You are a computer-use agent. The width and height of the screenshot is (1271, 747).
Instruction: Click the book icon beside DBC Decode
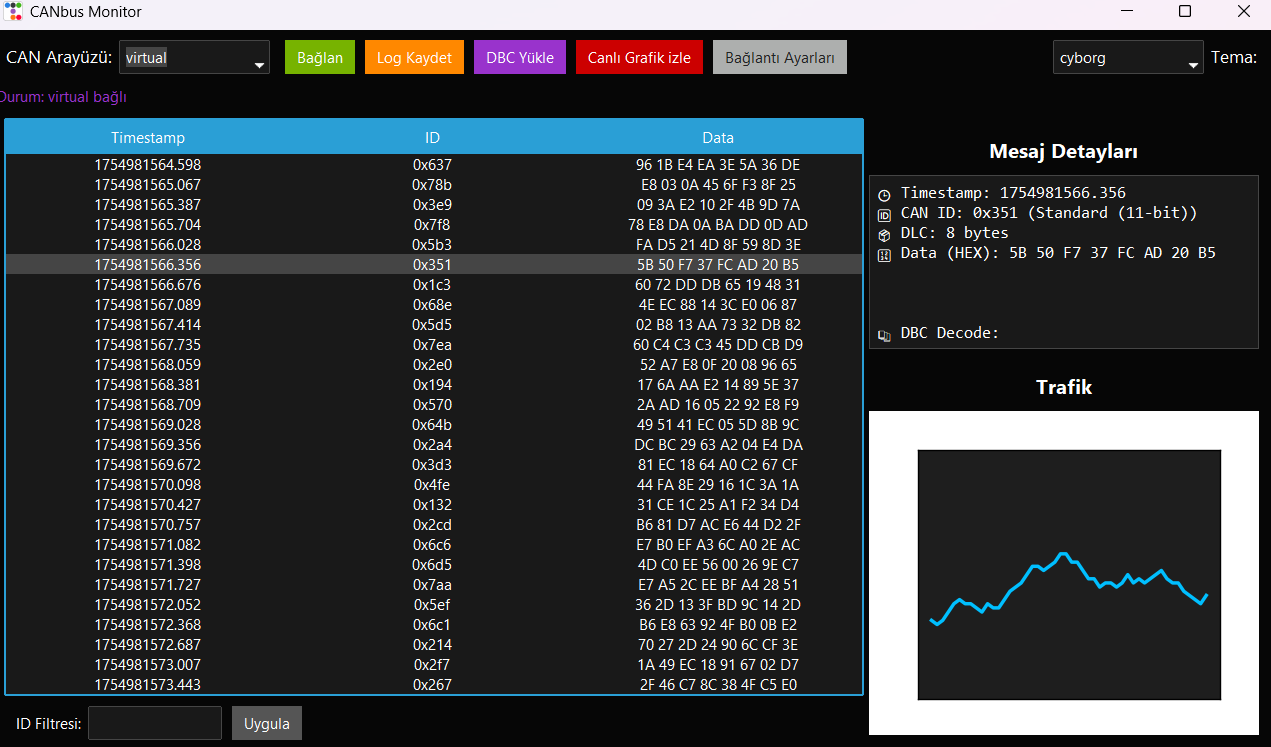pyautogui.click(x=883, y=334)
